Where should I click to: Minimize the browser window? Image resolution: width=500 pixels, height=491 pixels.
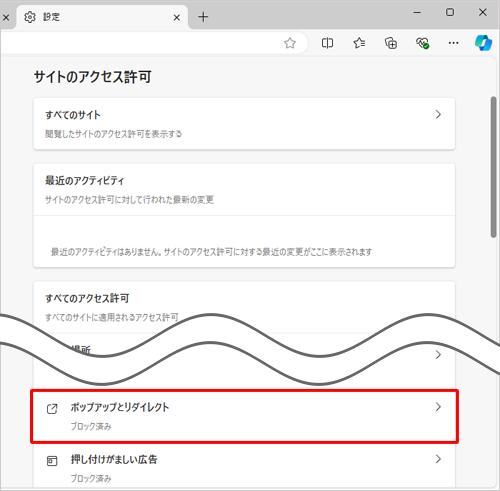417,13
